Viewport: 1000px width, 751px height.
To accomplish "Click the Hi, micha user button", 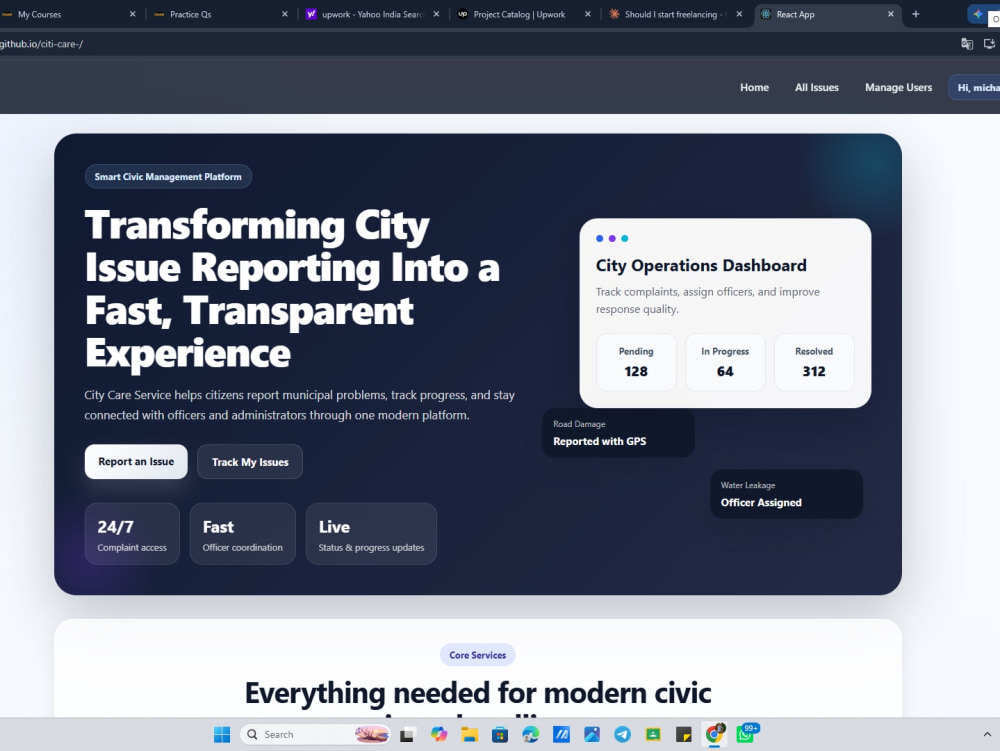I will 975,87.
